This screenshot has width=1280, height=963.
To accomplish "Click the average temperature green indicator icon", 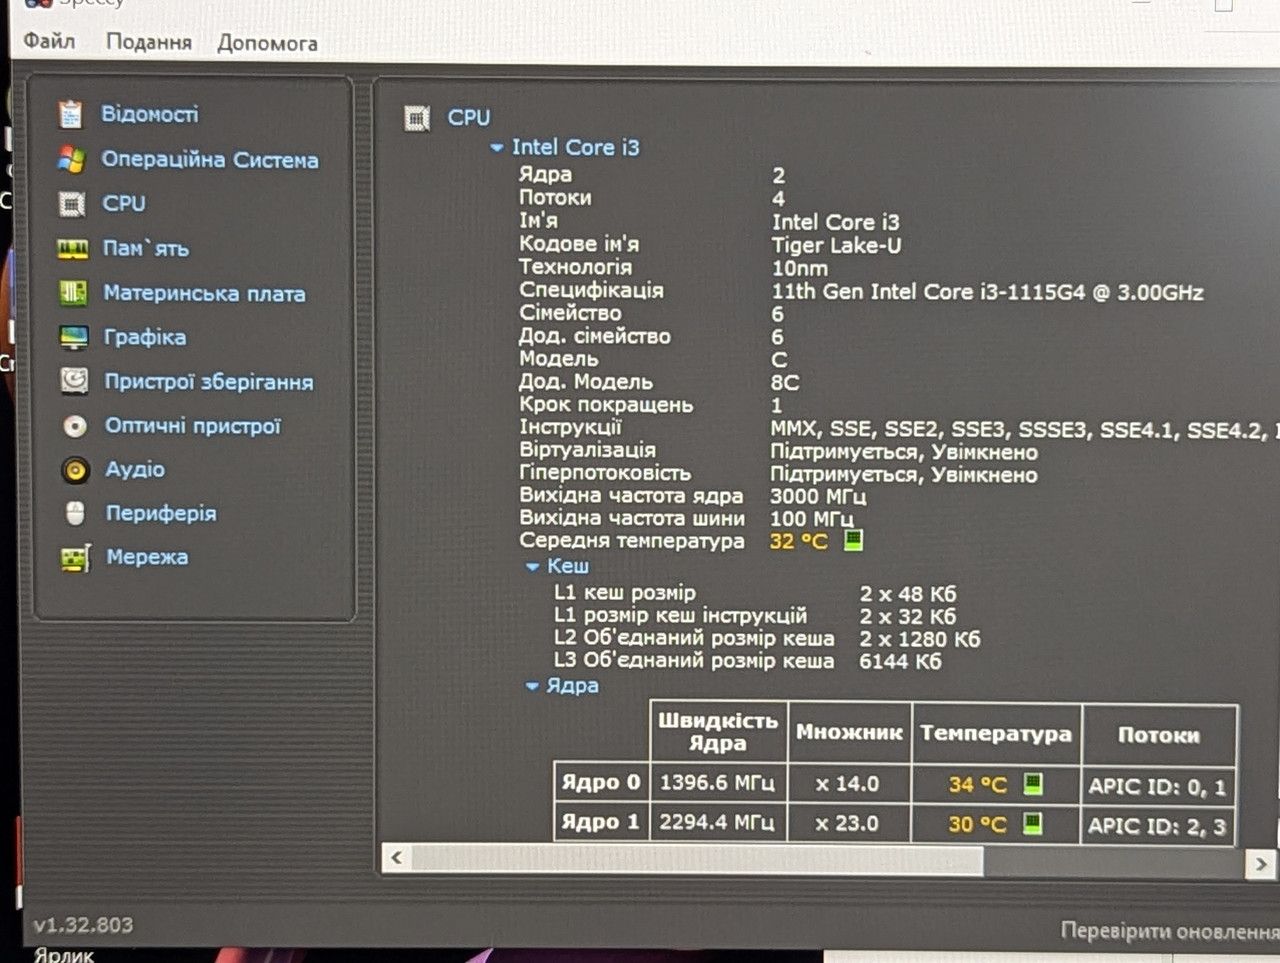I will pyautogui.click(x=853, y=540).
